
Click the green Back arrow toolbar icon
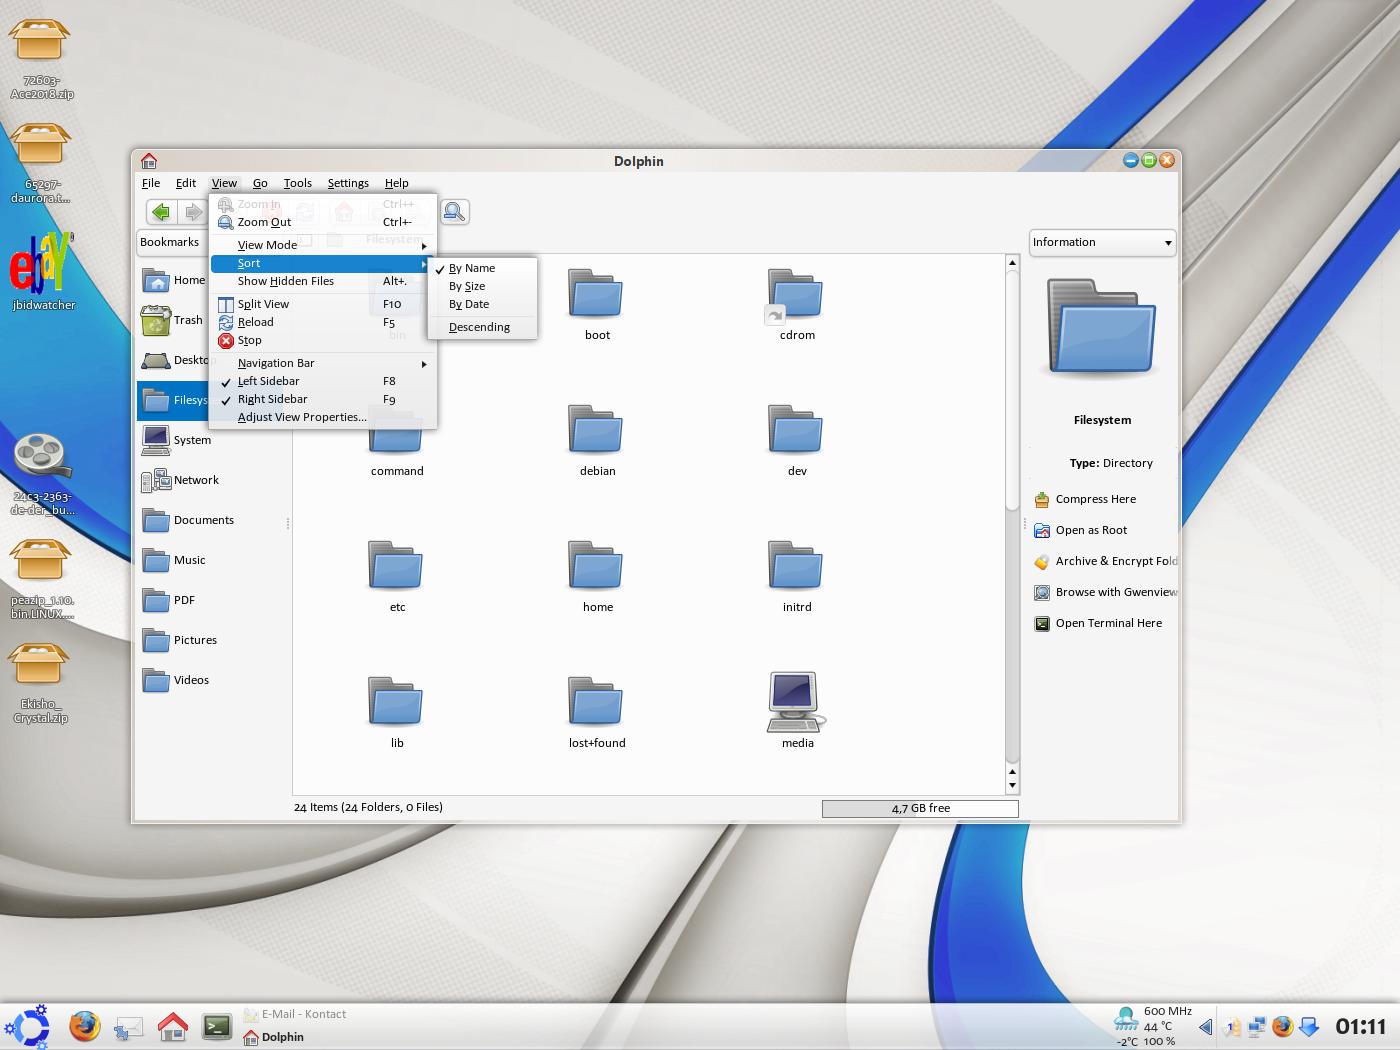[161, 212]
